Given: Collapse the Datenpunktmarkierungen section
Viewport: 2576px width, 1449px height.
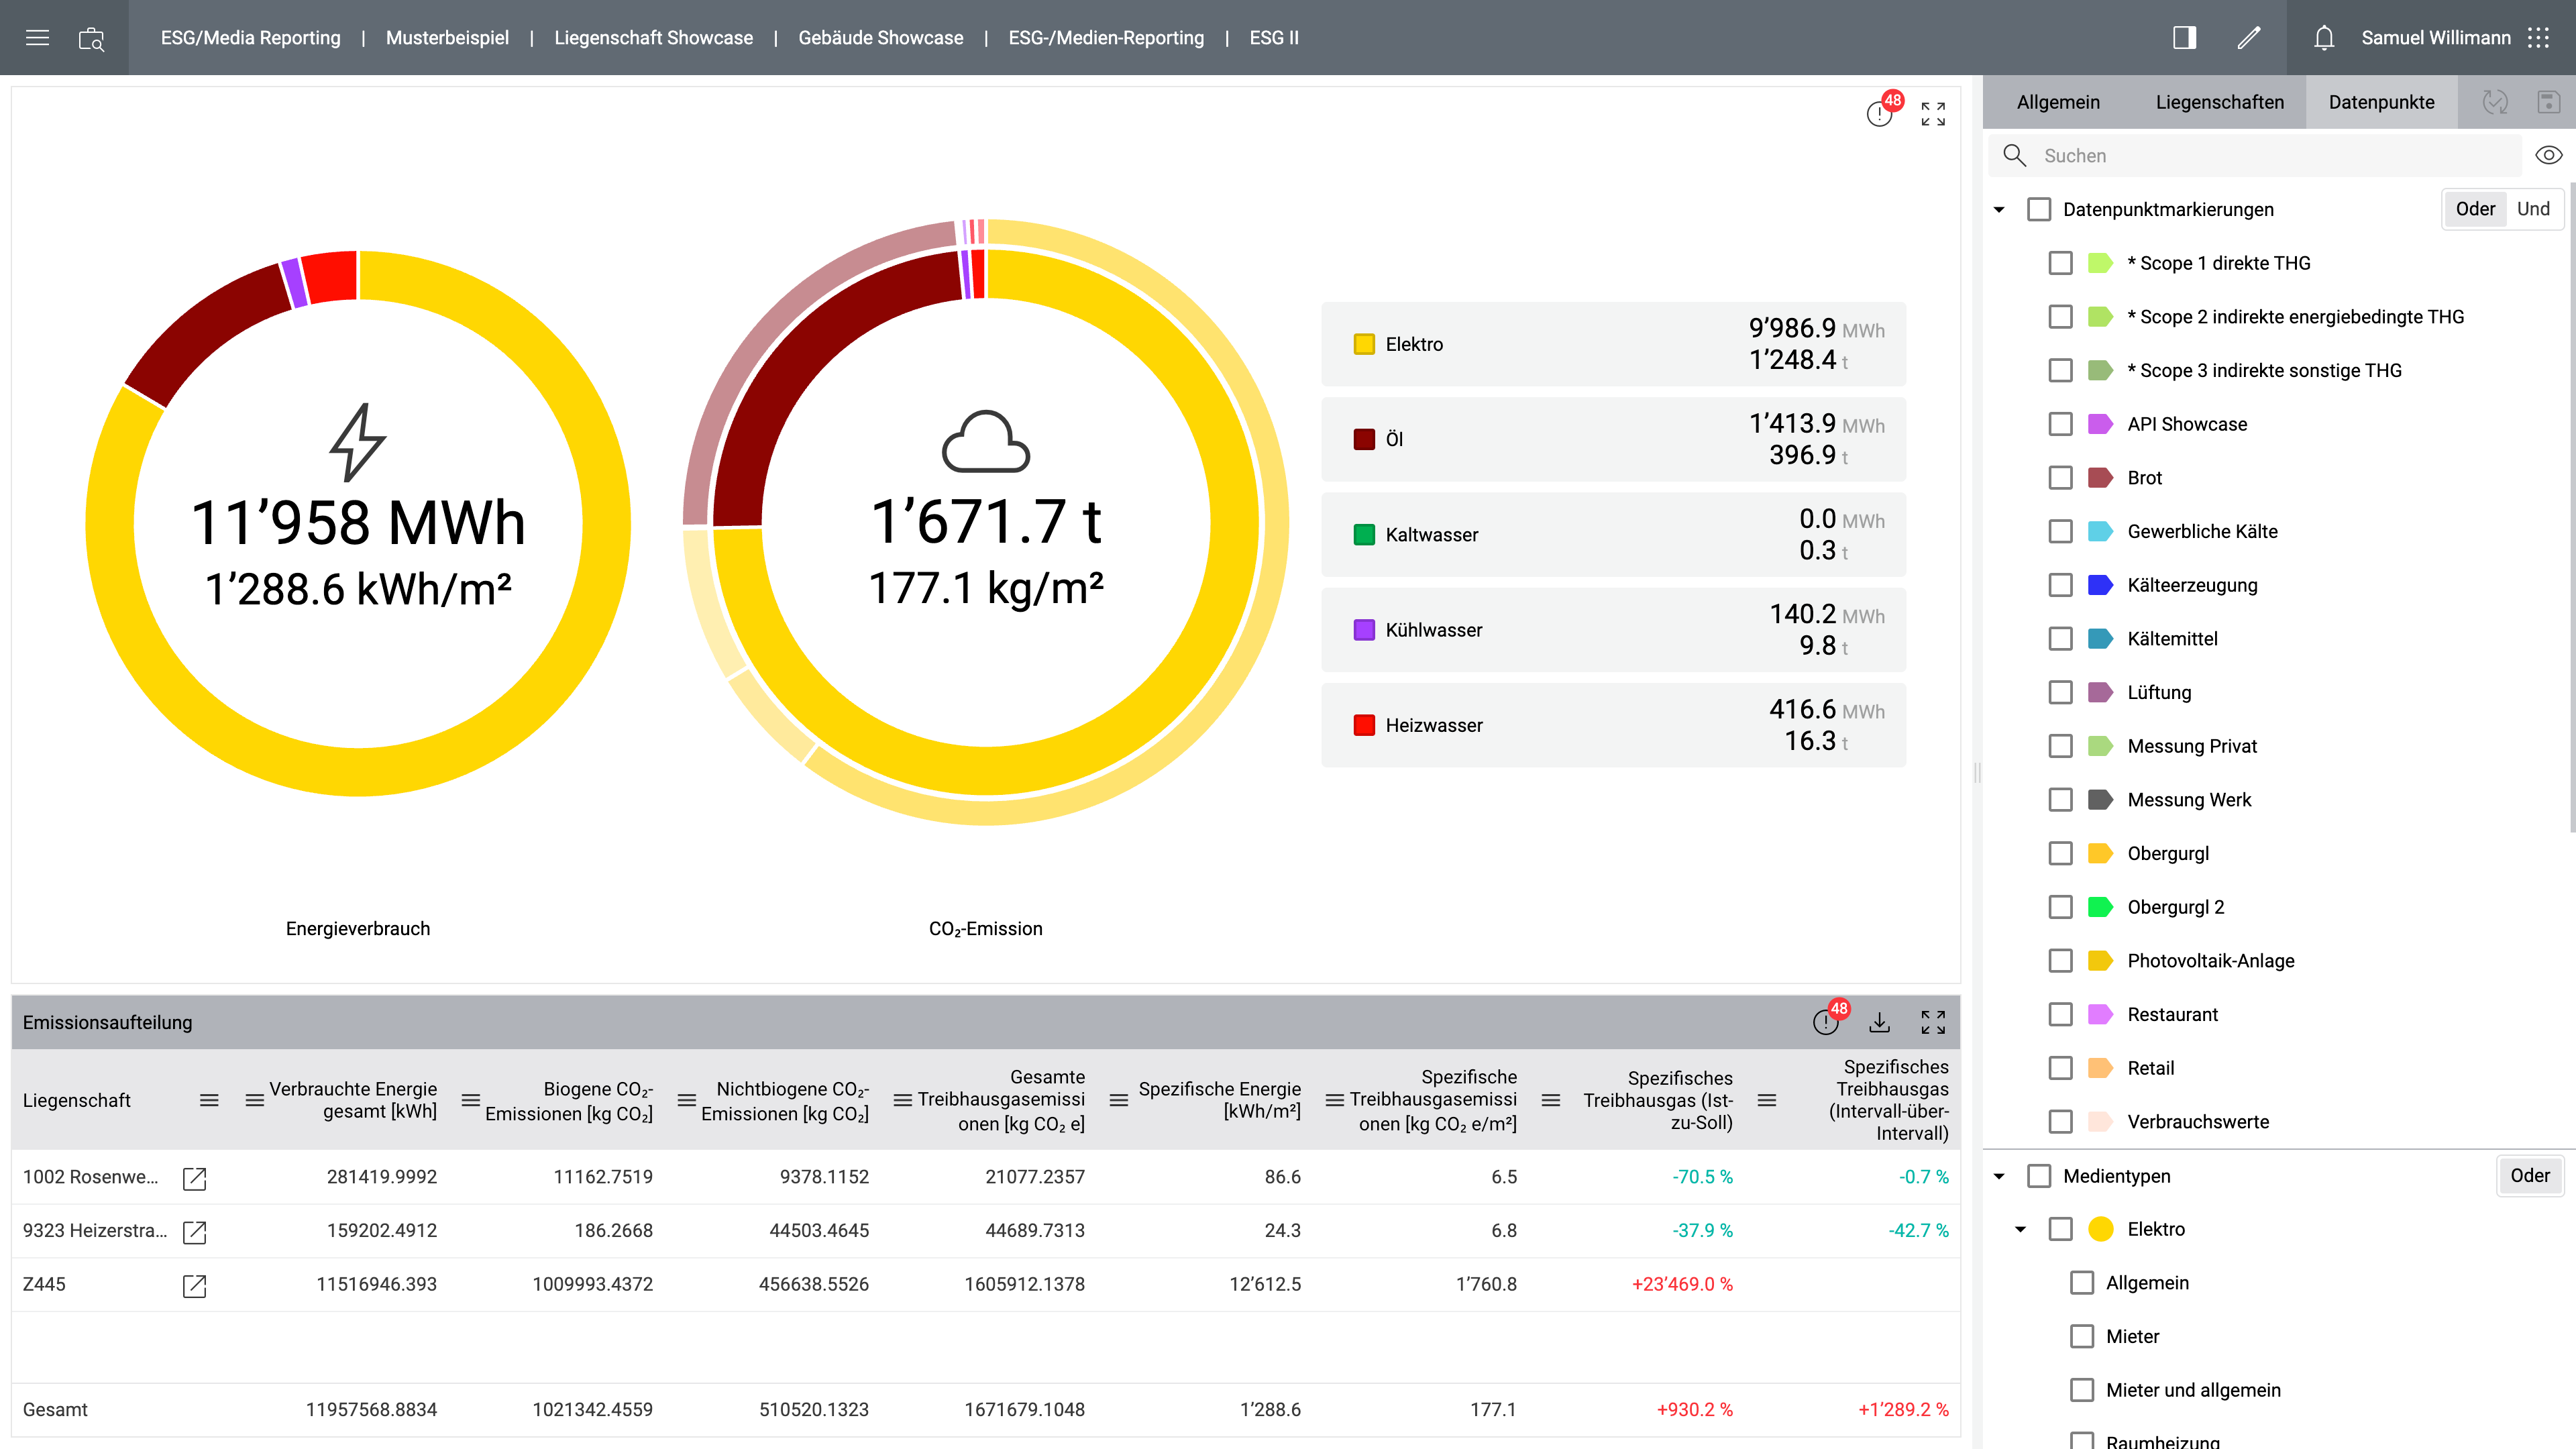Looking at the screenshot, I should pyautogui.click(x=1999, y=210).
